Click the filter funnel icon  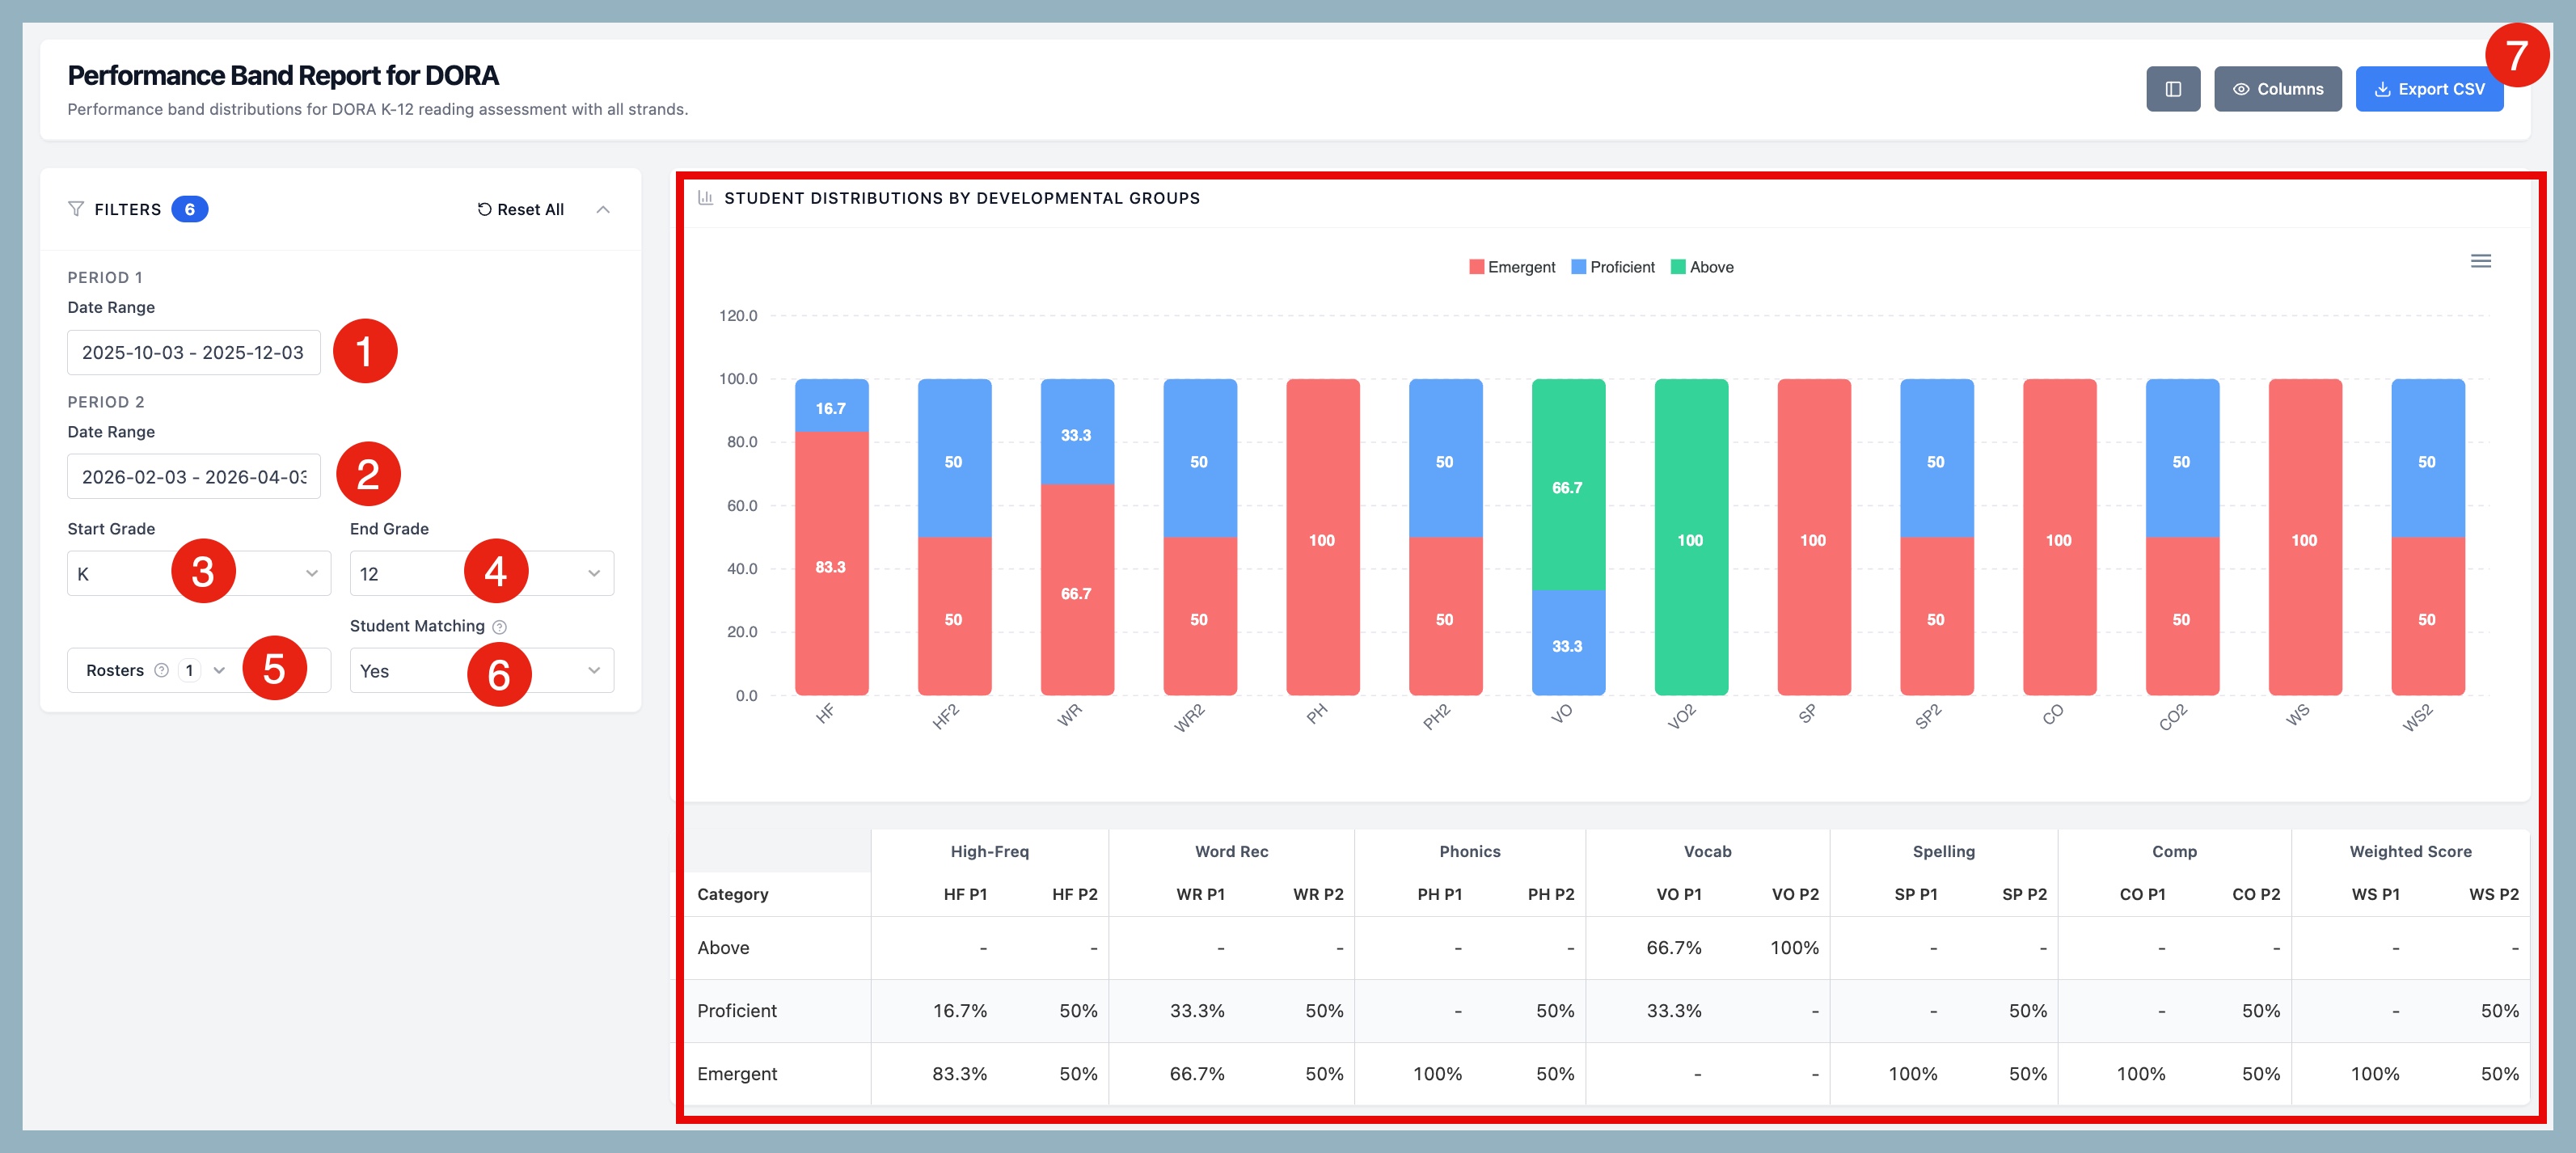pos(76,209)
